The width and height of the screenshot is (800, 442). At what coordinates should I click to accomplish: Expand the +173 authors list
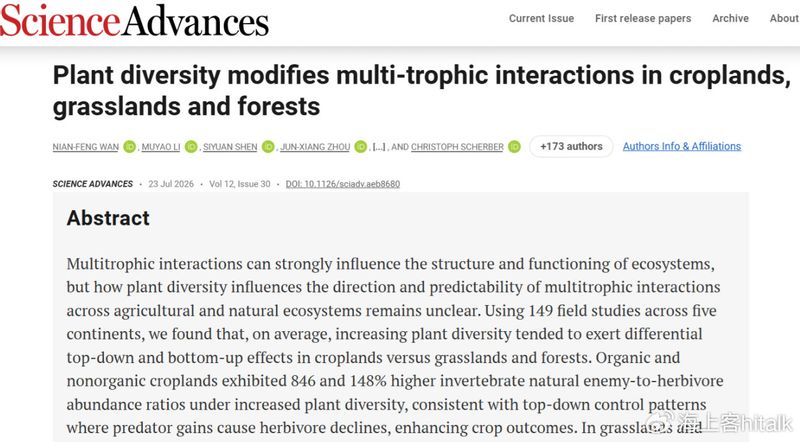coord(571,146)
